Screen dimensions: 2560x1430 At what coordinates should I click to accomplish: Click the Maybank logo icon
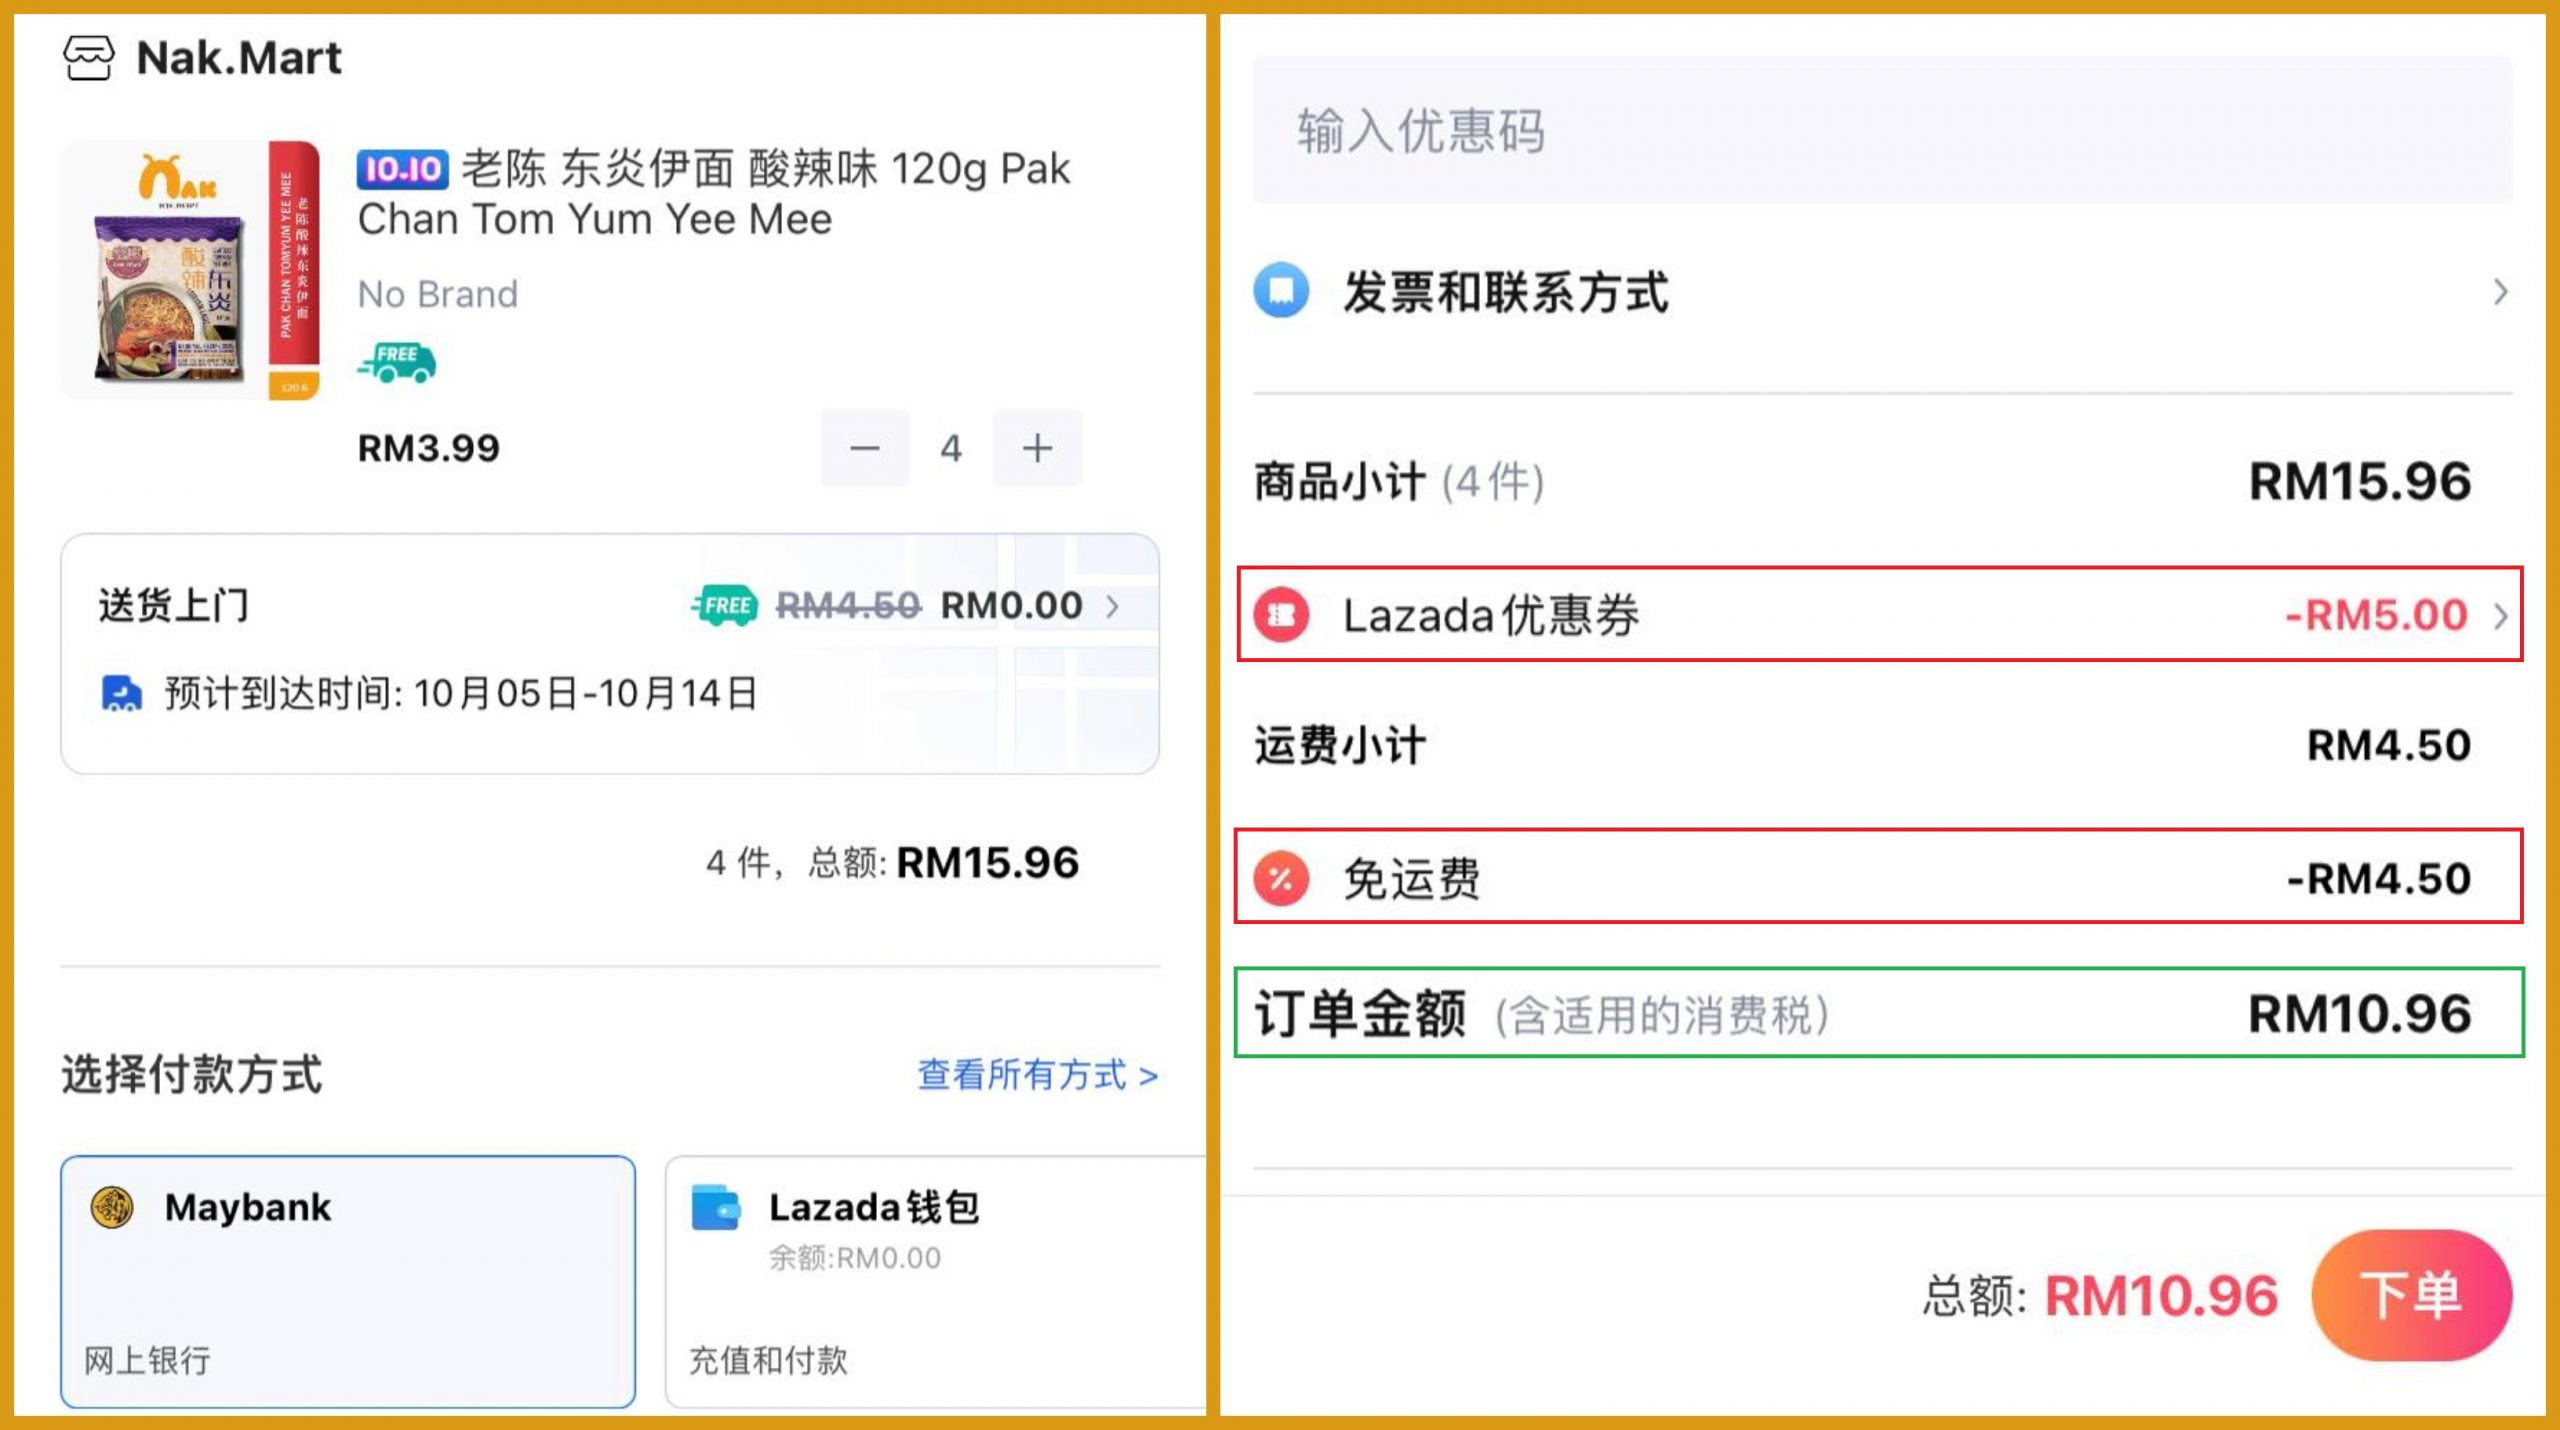pos(112,1207)
